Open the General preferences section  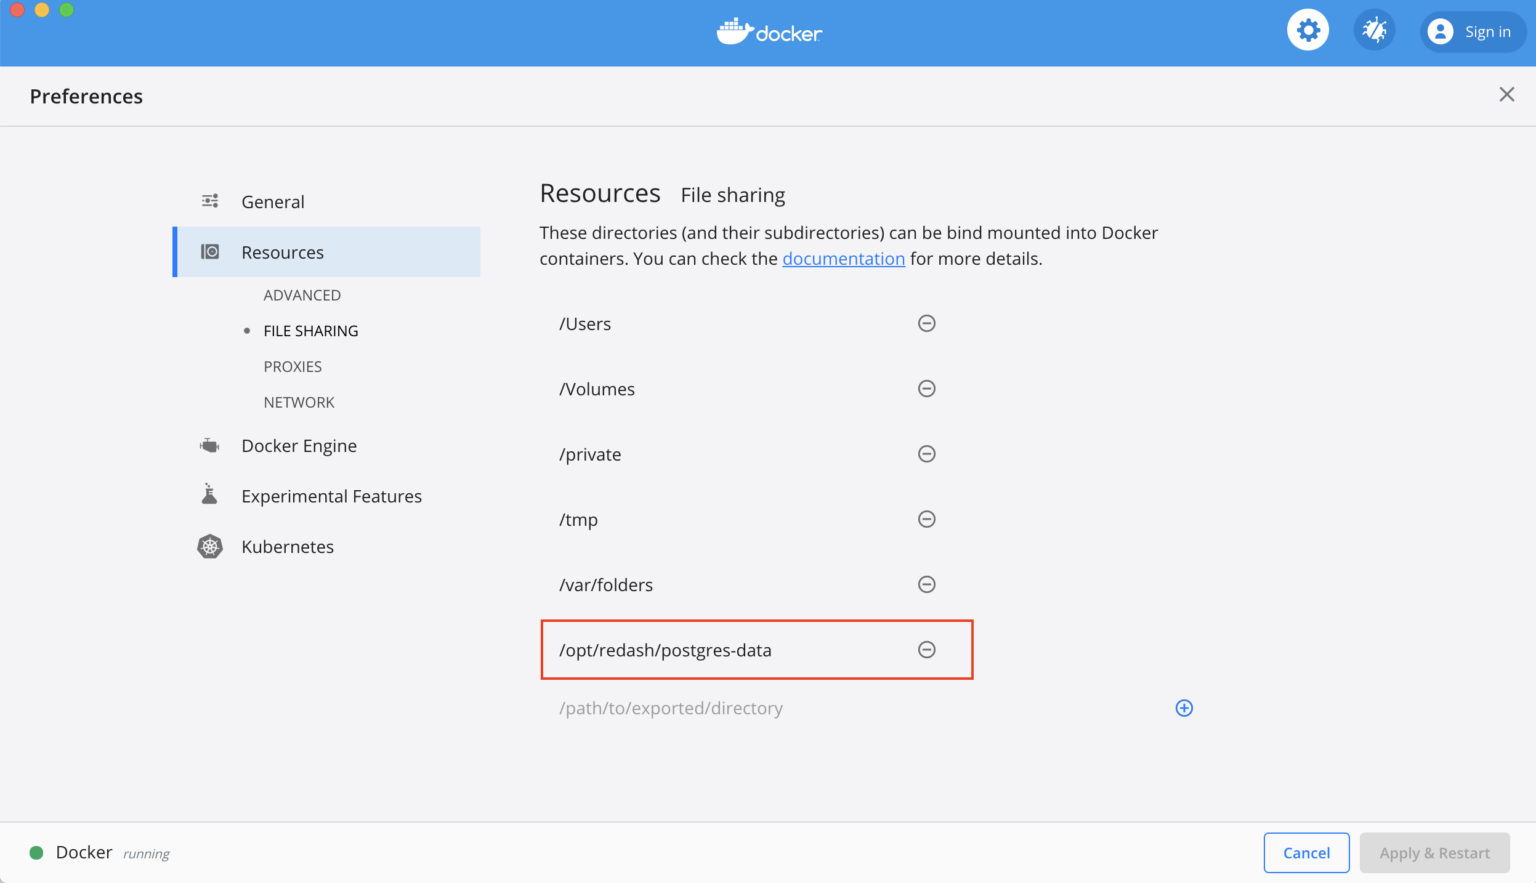[x=272, y=202]
